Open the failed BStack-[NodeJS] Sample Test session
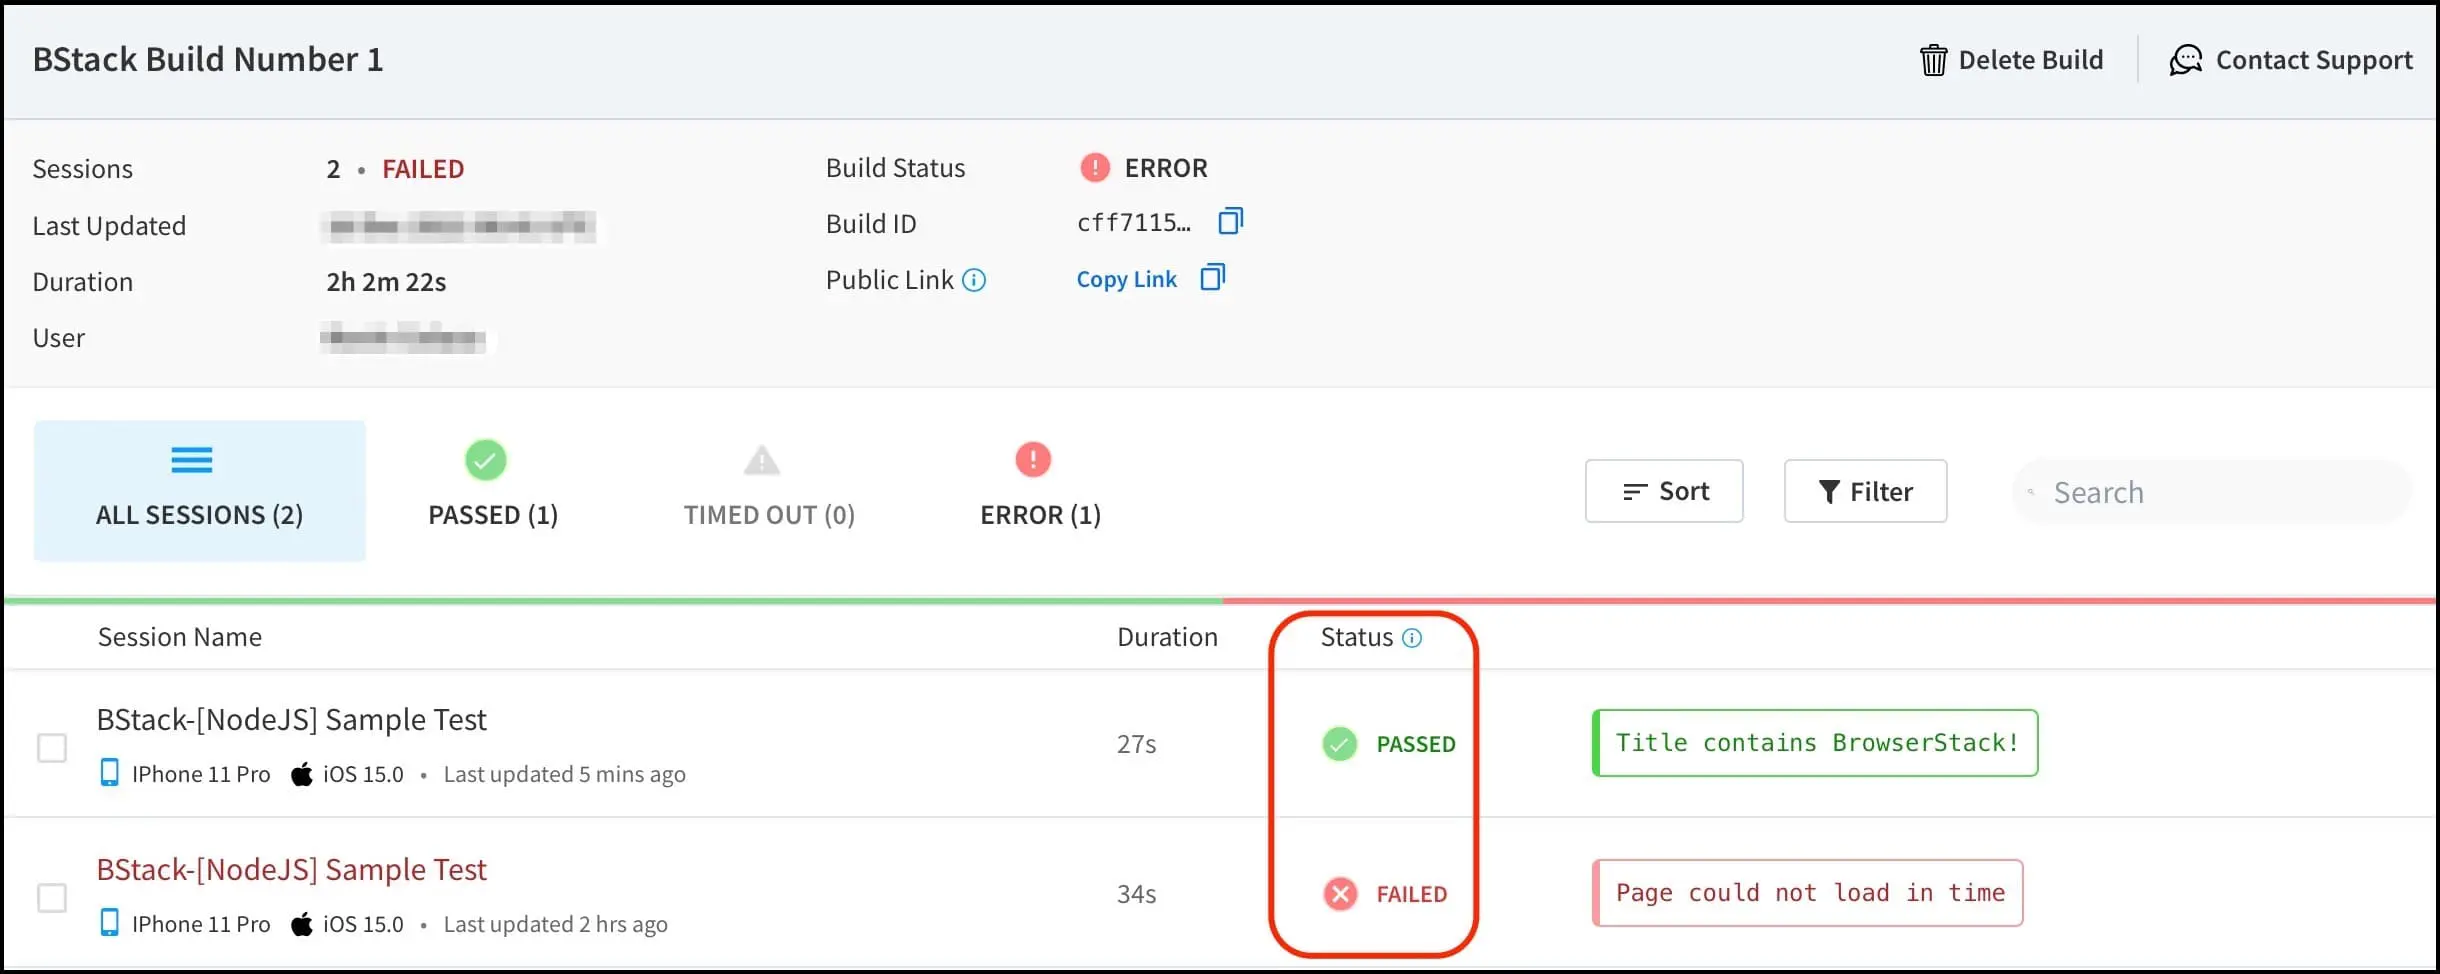2440x974 pixels. coord(291,870)
